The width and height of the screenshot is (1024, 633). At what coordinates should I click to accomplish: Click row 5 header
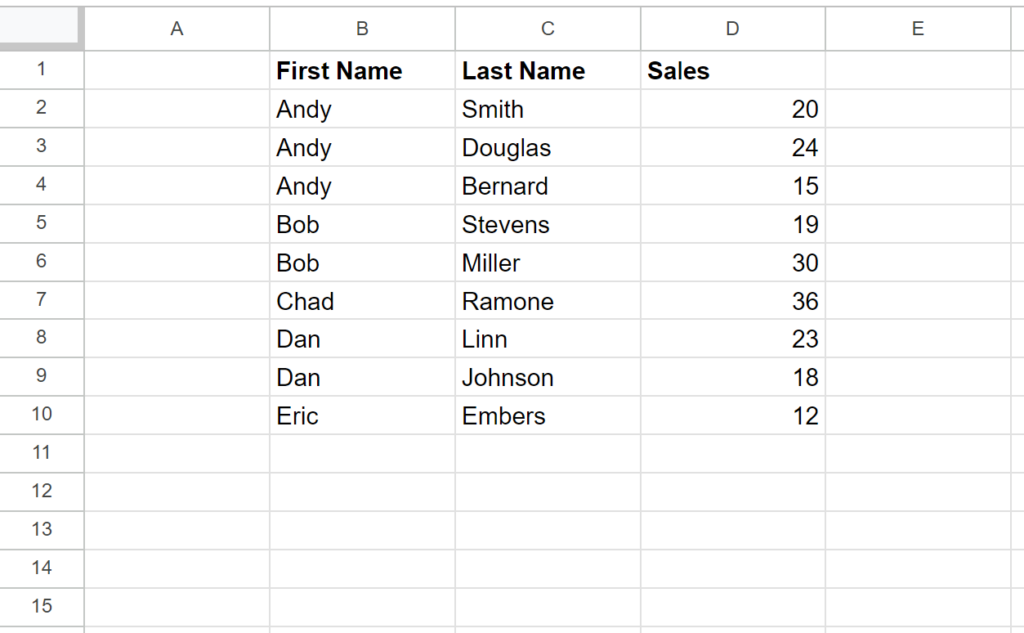tap(41, 224)
